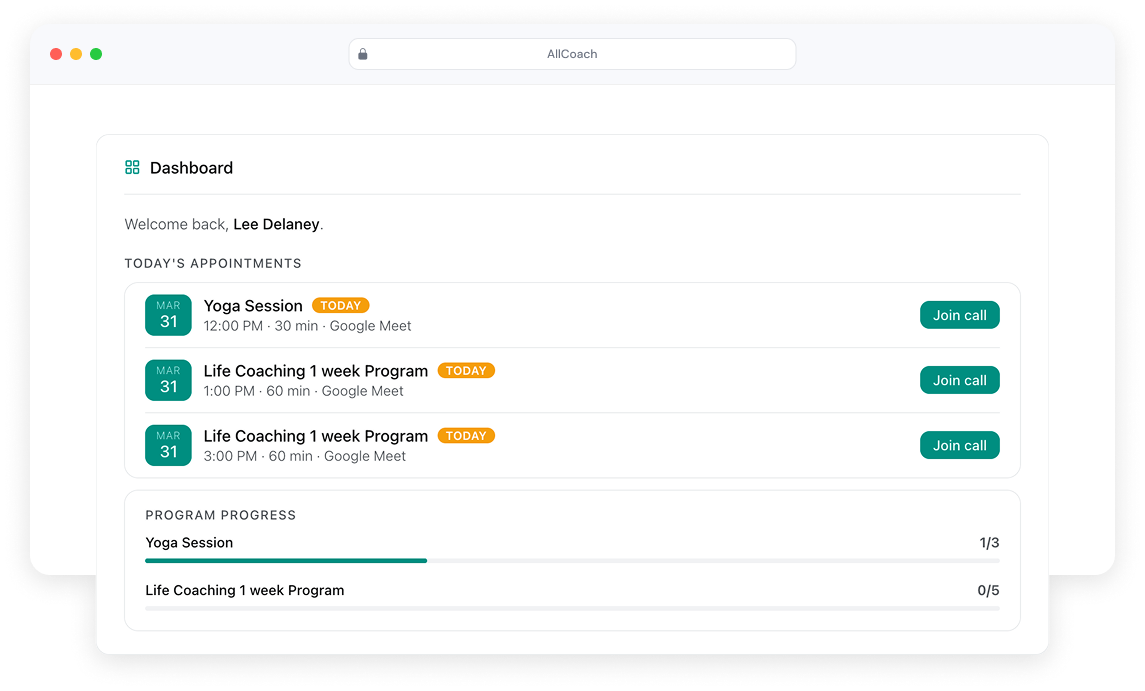The width and height of the screenshot is (1145, 691).
Task: Open the 1:00 PM Life Coaching appointment title
Action: point(315,371)
